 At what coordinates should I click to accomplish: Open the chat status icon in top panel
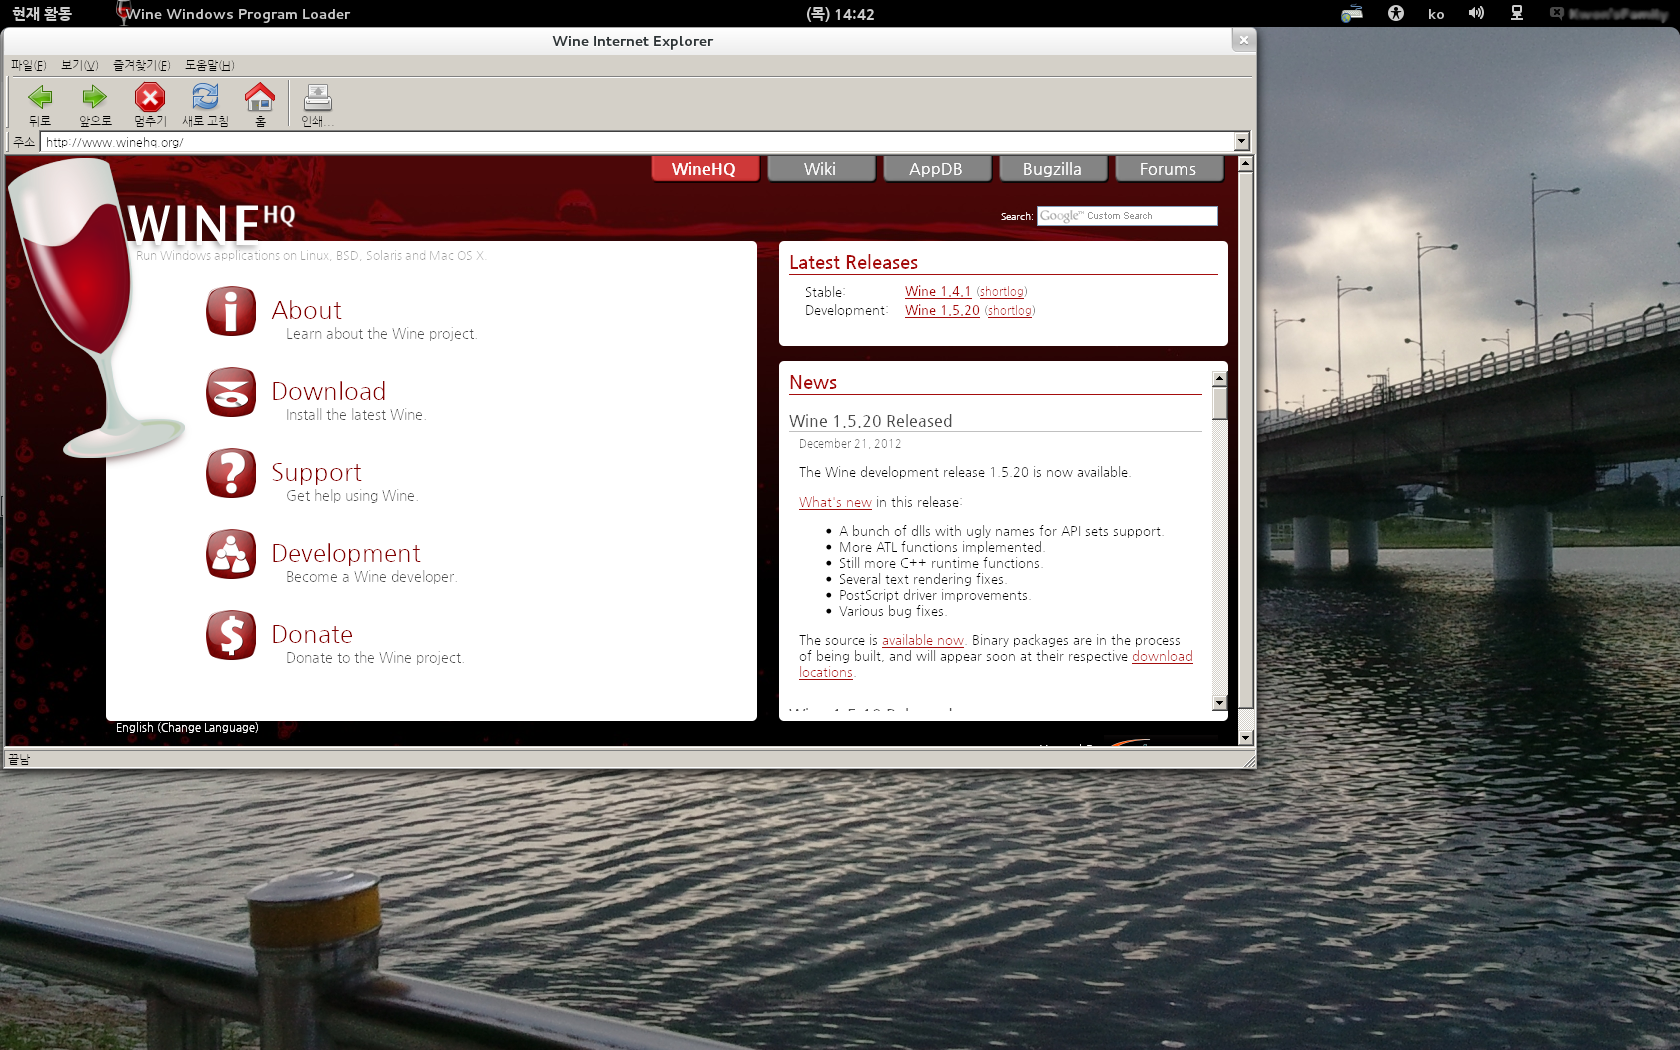point(1557,13)
